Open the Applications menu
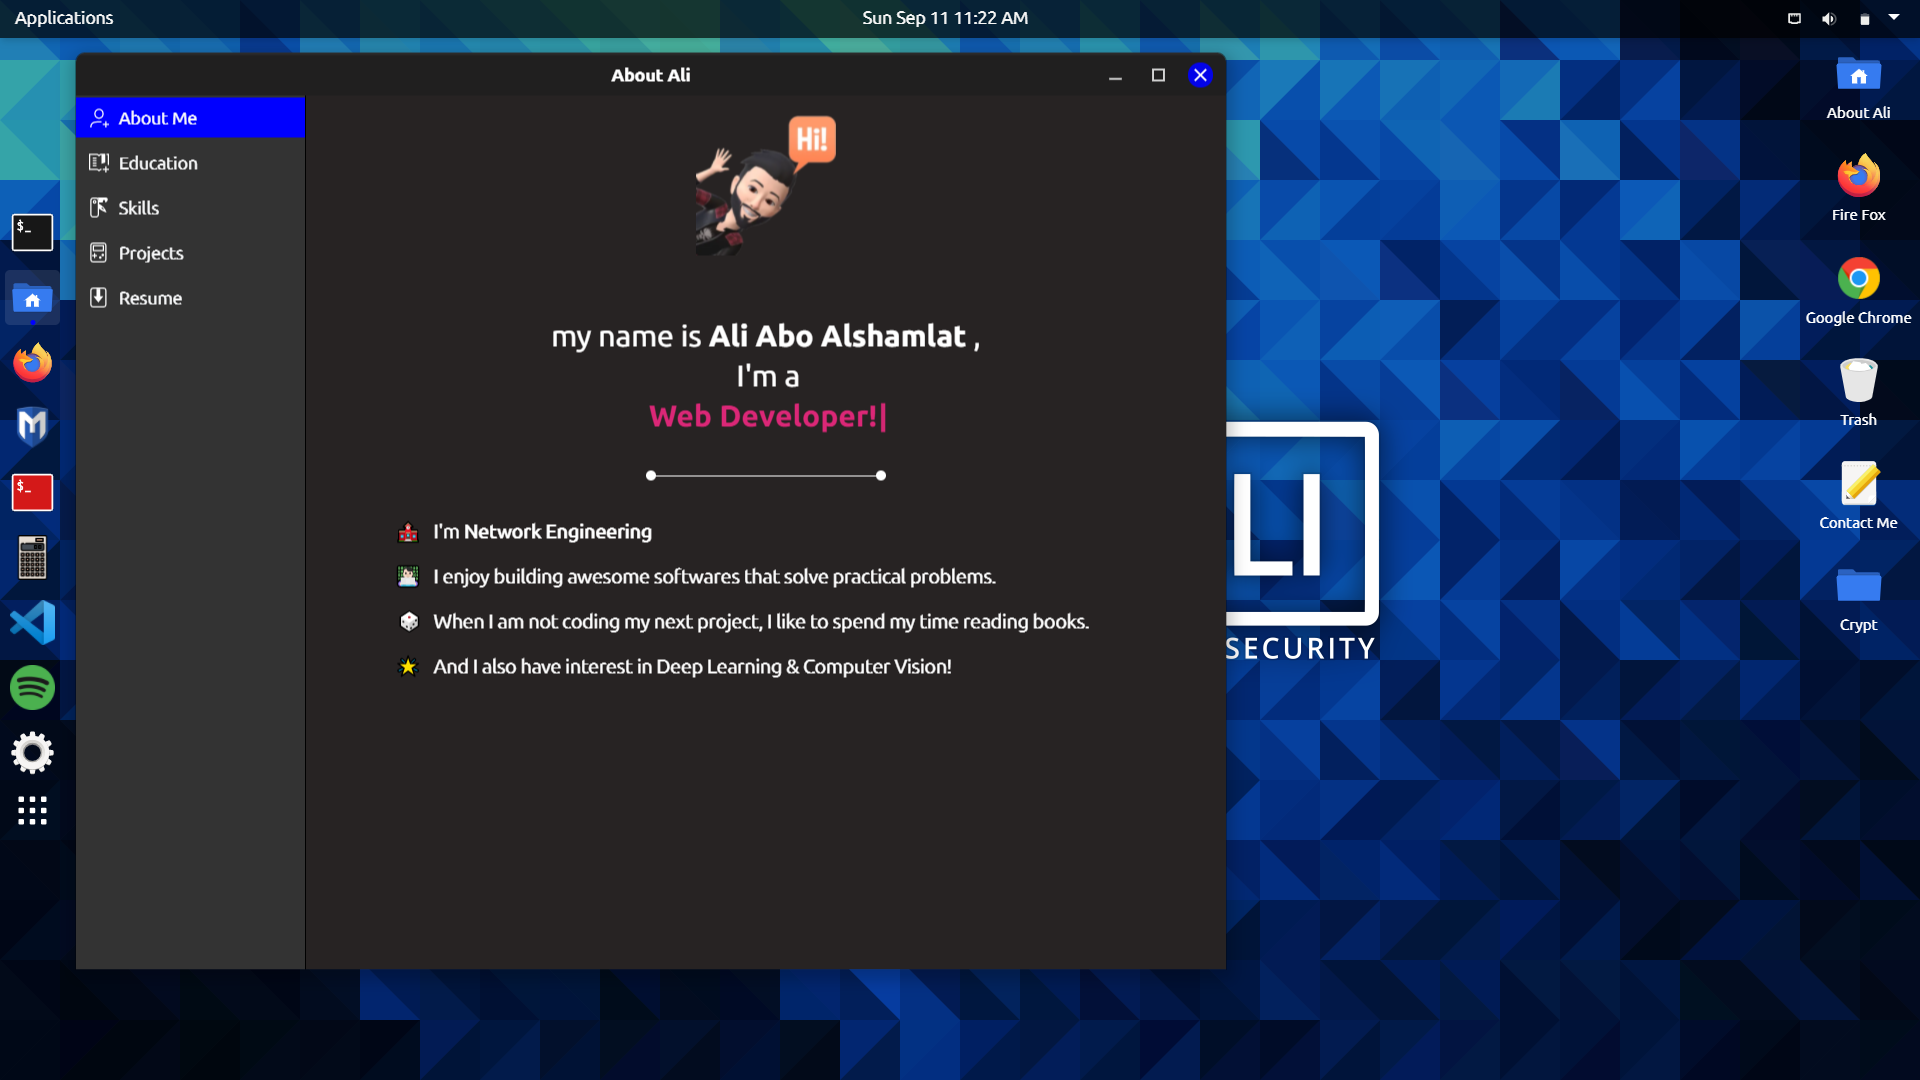The width and height of the screenshot is (1920, 1080). pos(63,17)
